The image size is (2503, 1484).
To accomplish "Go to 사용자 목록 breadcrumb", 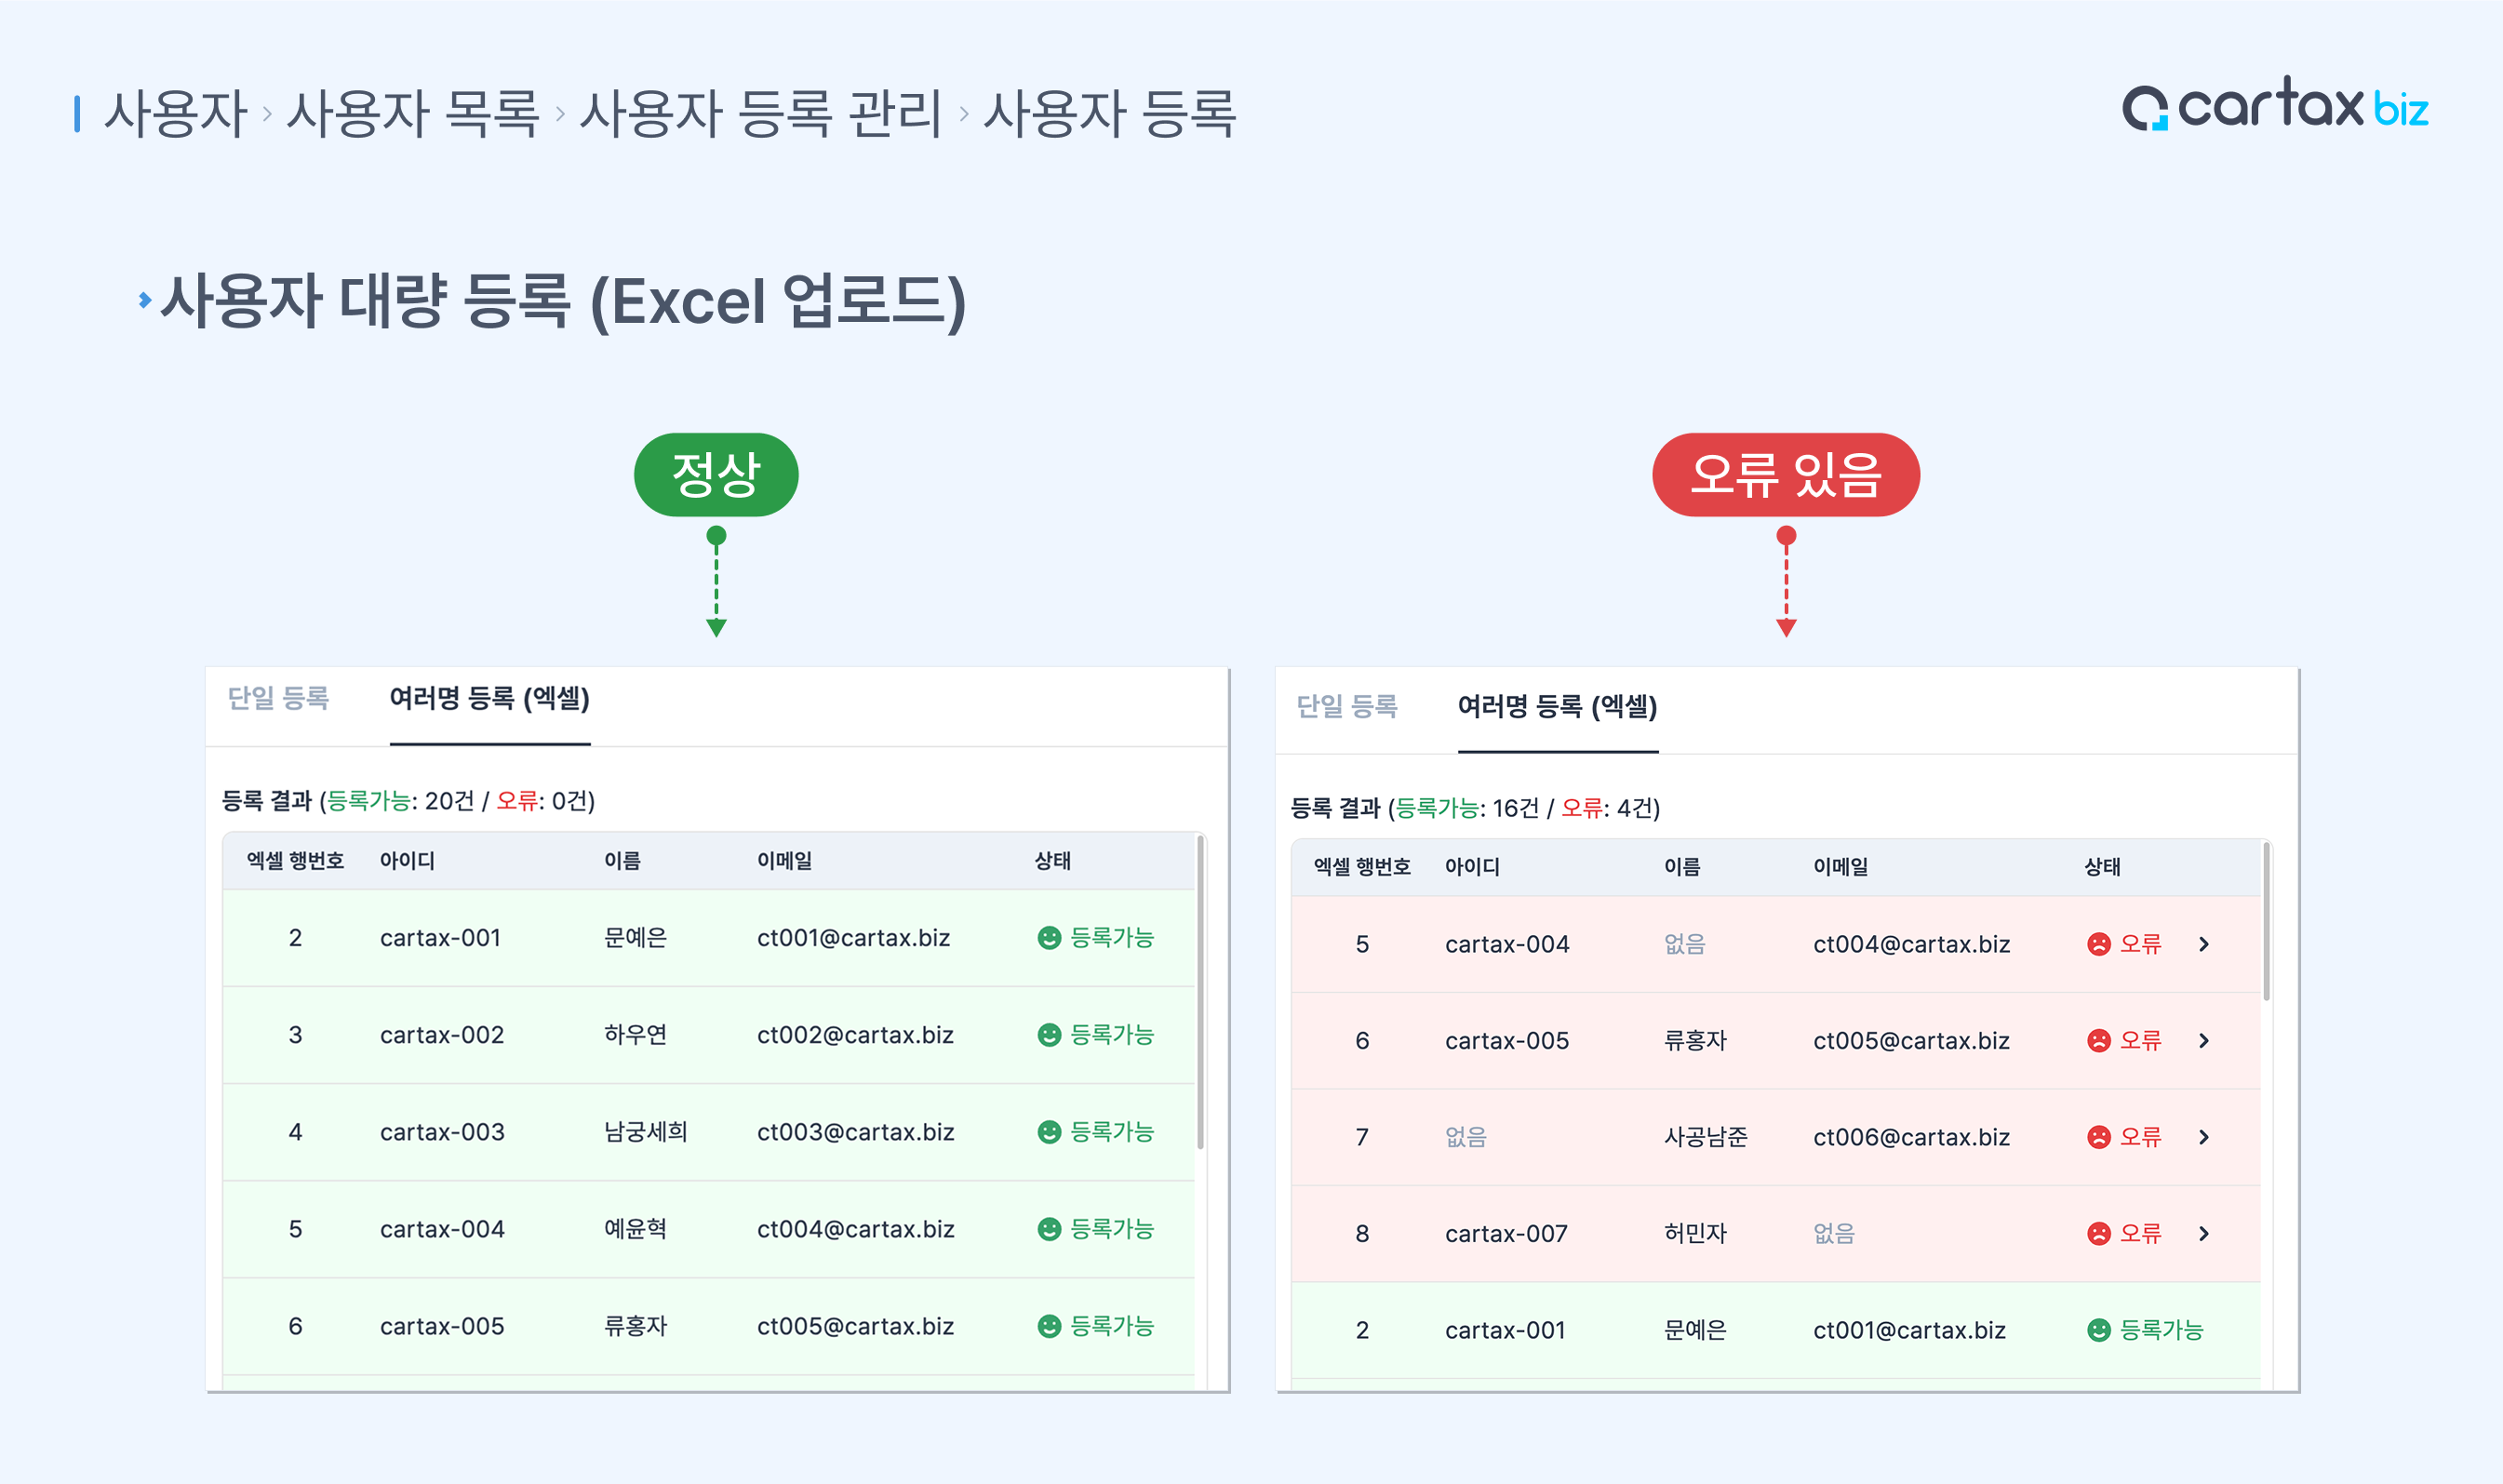I will tap(412, 113).
